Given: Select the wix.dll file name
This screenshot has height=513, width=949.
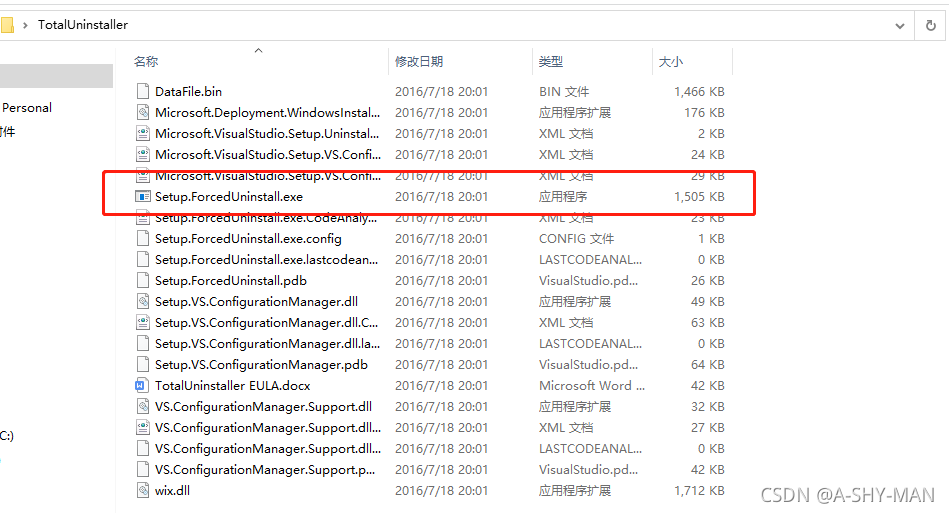Looking at the screenshot, I should (172, 491).
